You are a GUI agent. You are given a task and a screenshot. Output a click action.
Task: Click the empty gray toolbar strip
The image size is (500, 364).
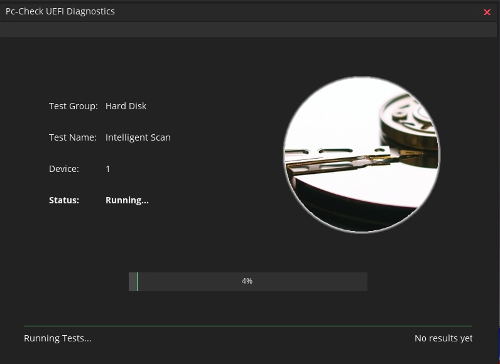click(x=248, y=30)
